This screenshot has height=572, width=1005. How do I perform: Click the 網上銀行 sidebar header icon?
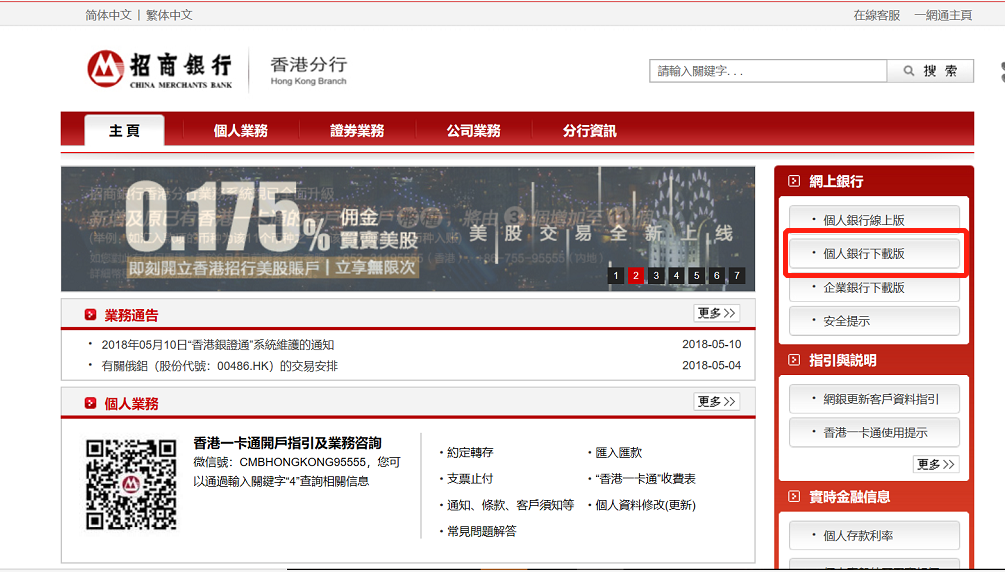coord(794,181)
